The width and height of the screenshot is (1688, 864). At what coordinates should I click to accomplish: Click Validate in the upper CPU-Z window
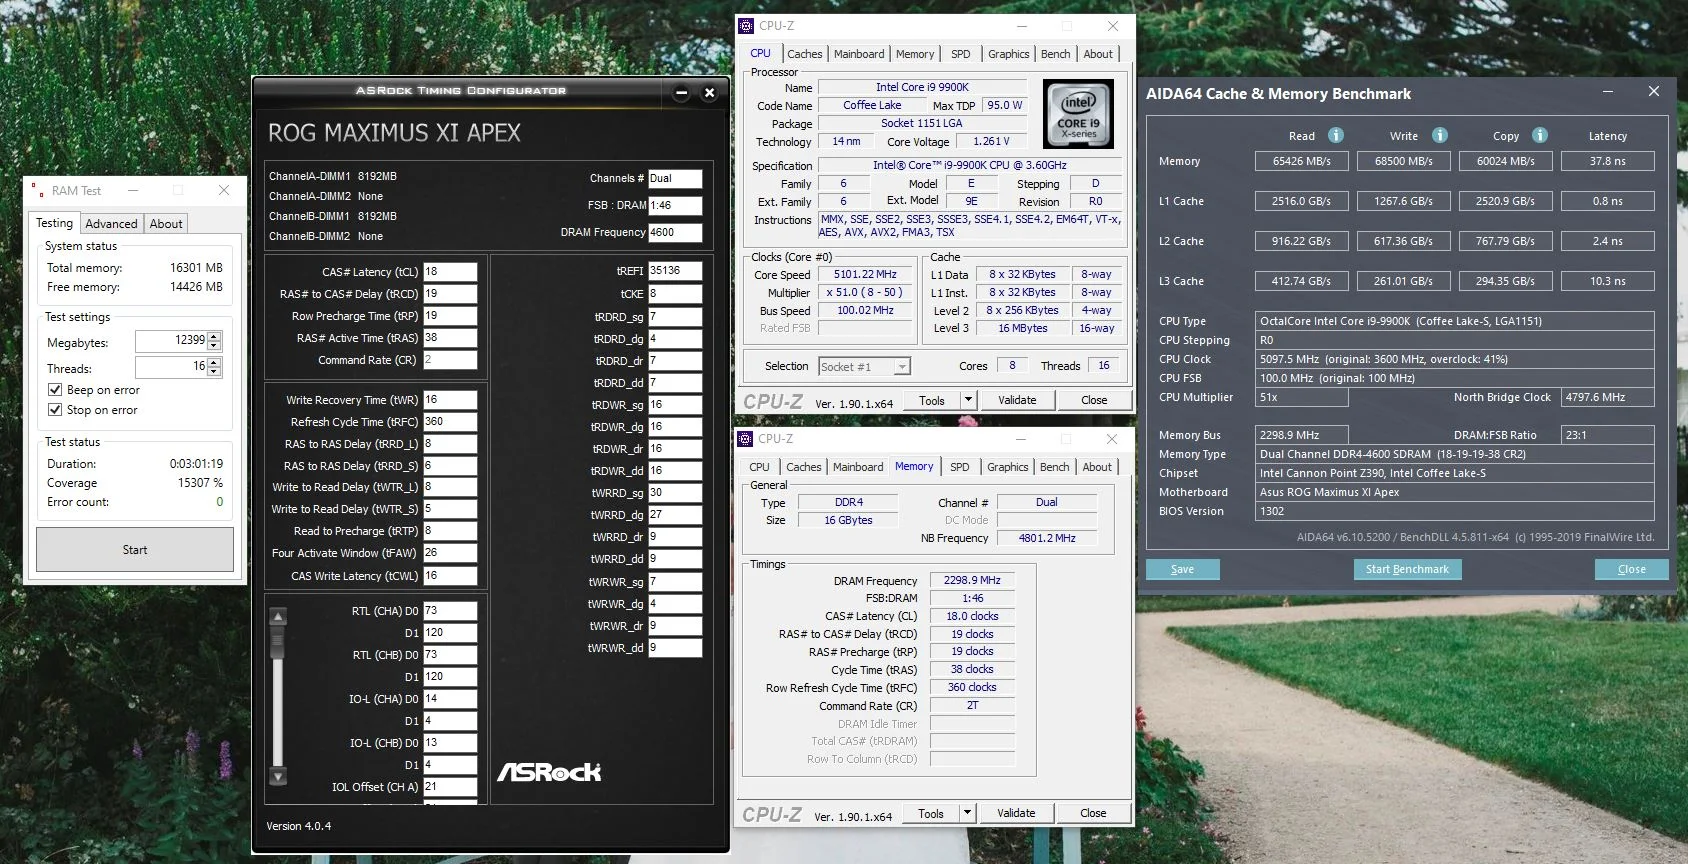[1017, 400]
